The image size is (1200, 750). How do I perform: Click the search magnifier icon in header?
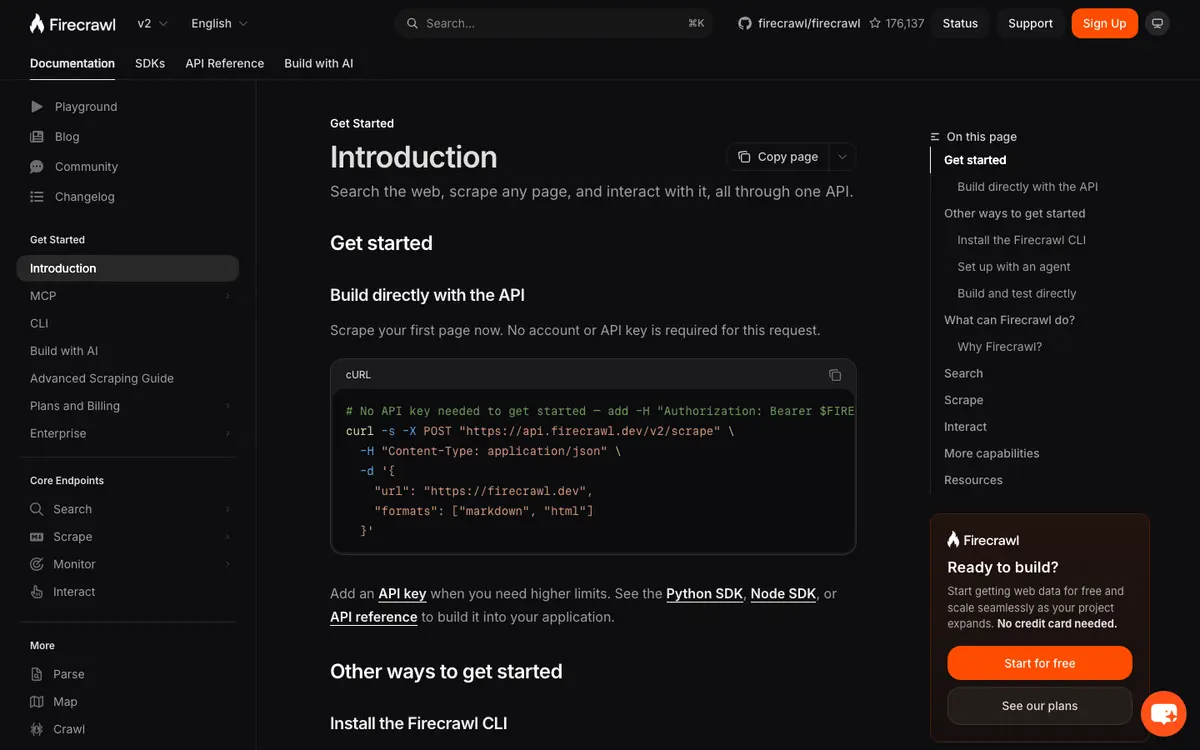coord(412,23)
